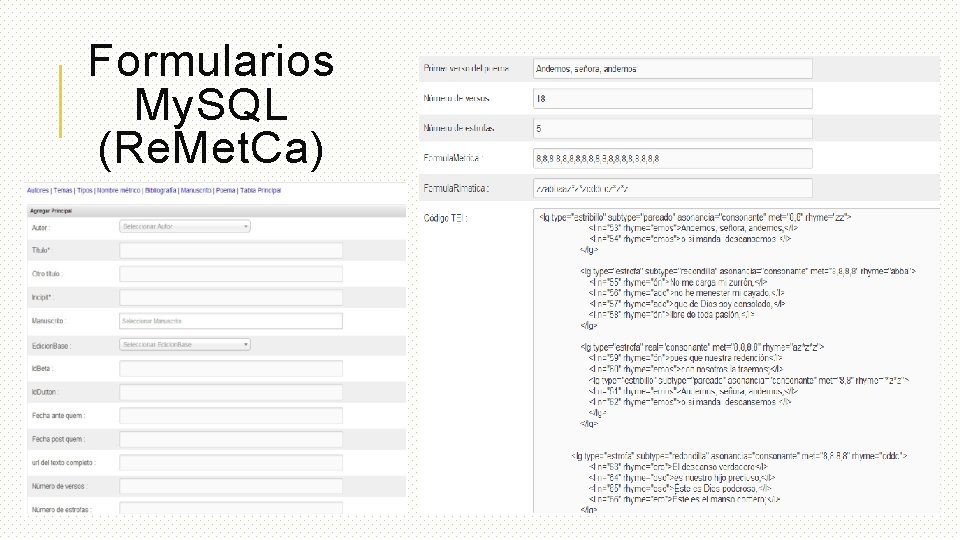The height and width of the screenshot is (540, 960).
Task: Click the IdBeta input field
Action: click(231, 369)
